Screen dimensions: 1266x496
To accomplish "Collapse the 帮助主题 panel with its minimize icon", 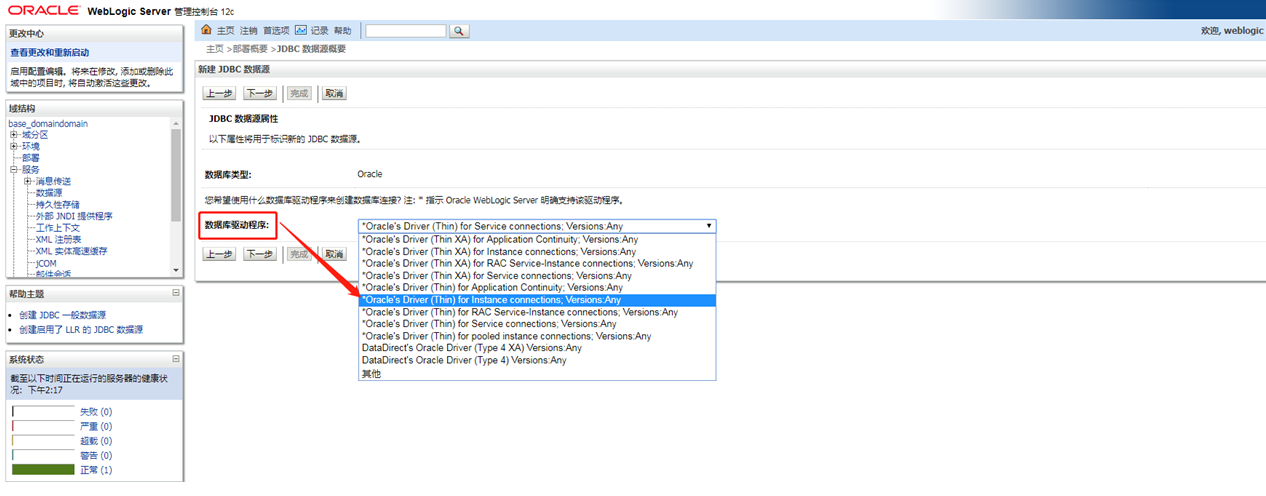I will (176, 293).
